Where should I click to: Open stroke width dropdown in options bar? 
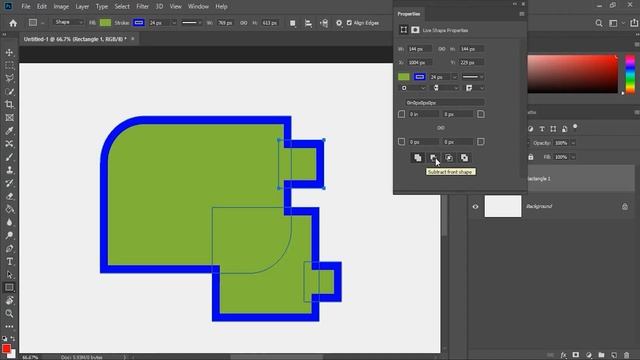(174, 23)
